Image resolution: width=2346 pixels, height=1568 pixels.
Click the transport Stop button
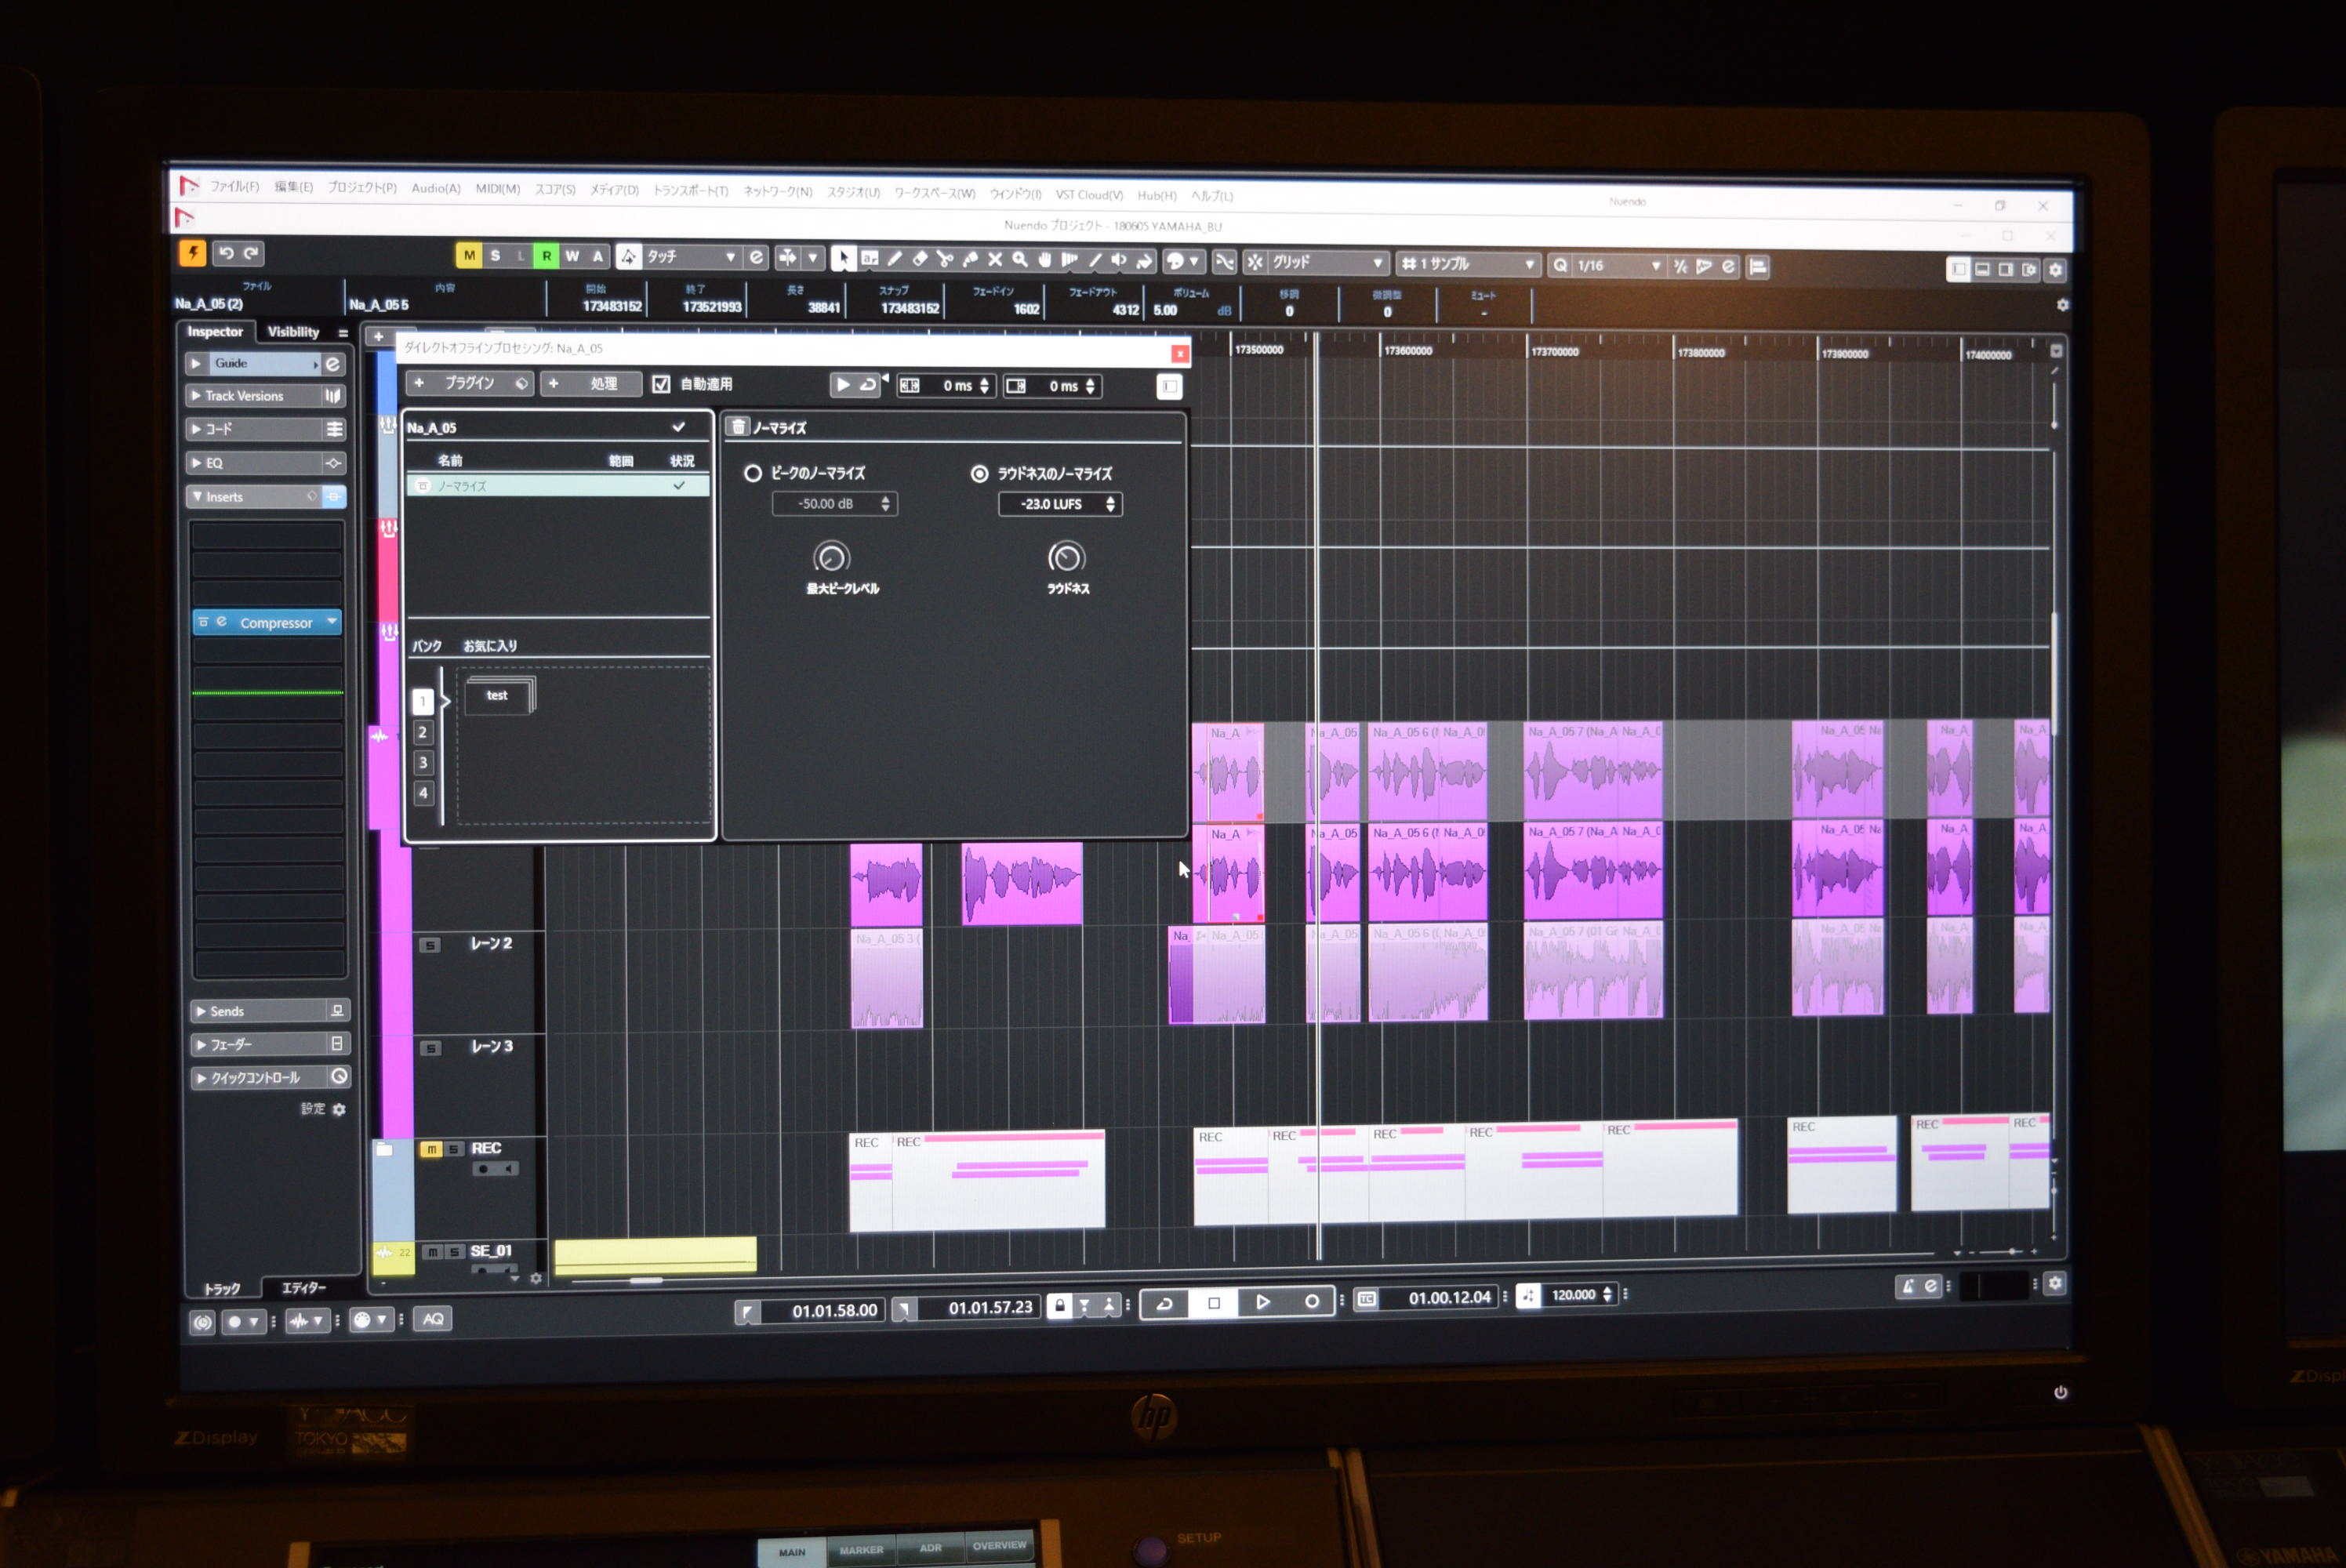(x=1213, y=1302)
